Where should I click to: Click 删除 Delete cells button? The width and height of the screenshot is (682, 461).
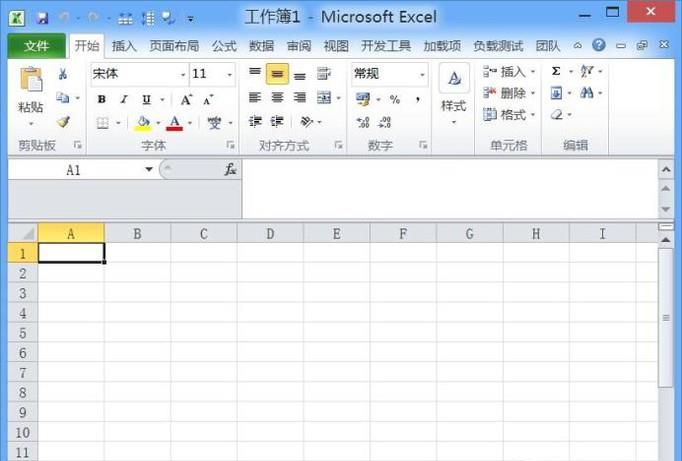coord(508,93)
